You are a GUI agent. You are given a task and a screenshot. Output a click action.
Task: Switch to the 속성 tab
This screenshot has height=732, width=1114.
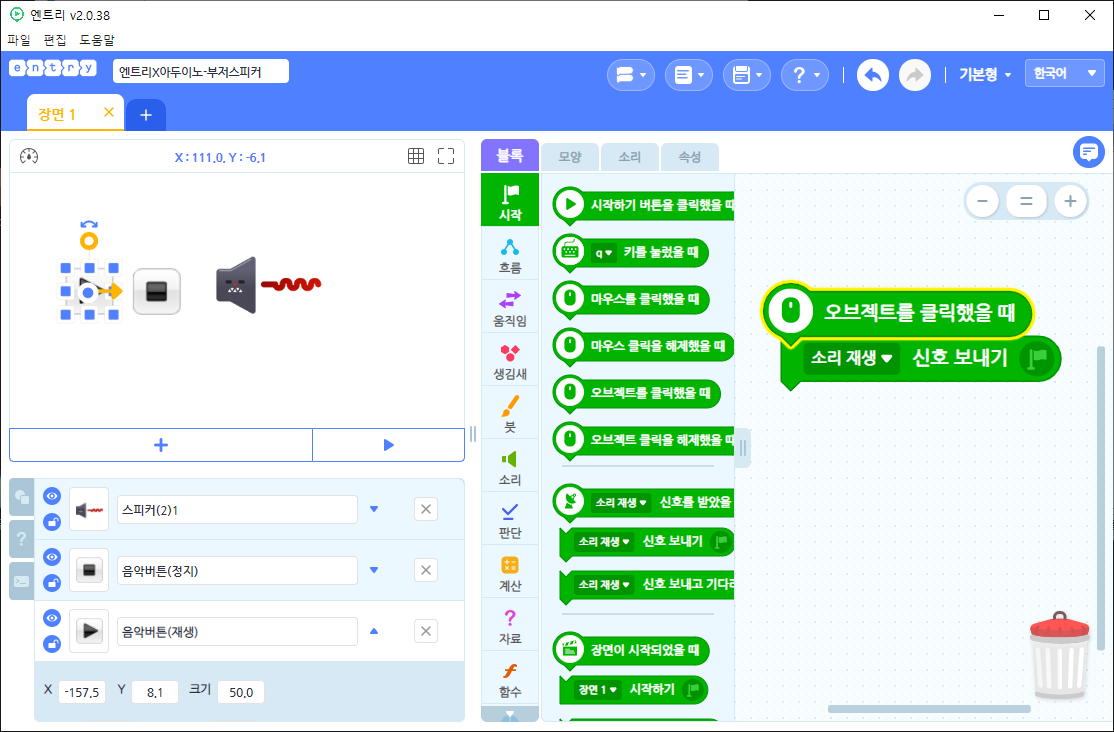(689, 157)
